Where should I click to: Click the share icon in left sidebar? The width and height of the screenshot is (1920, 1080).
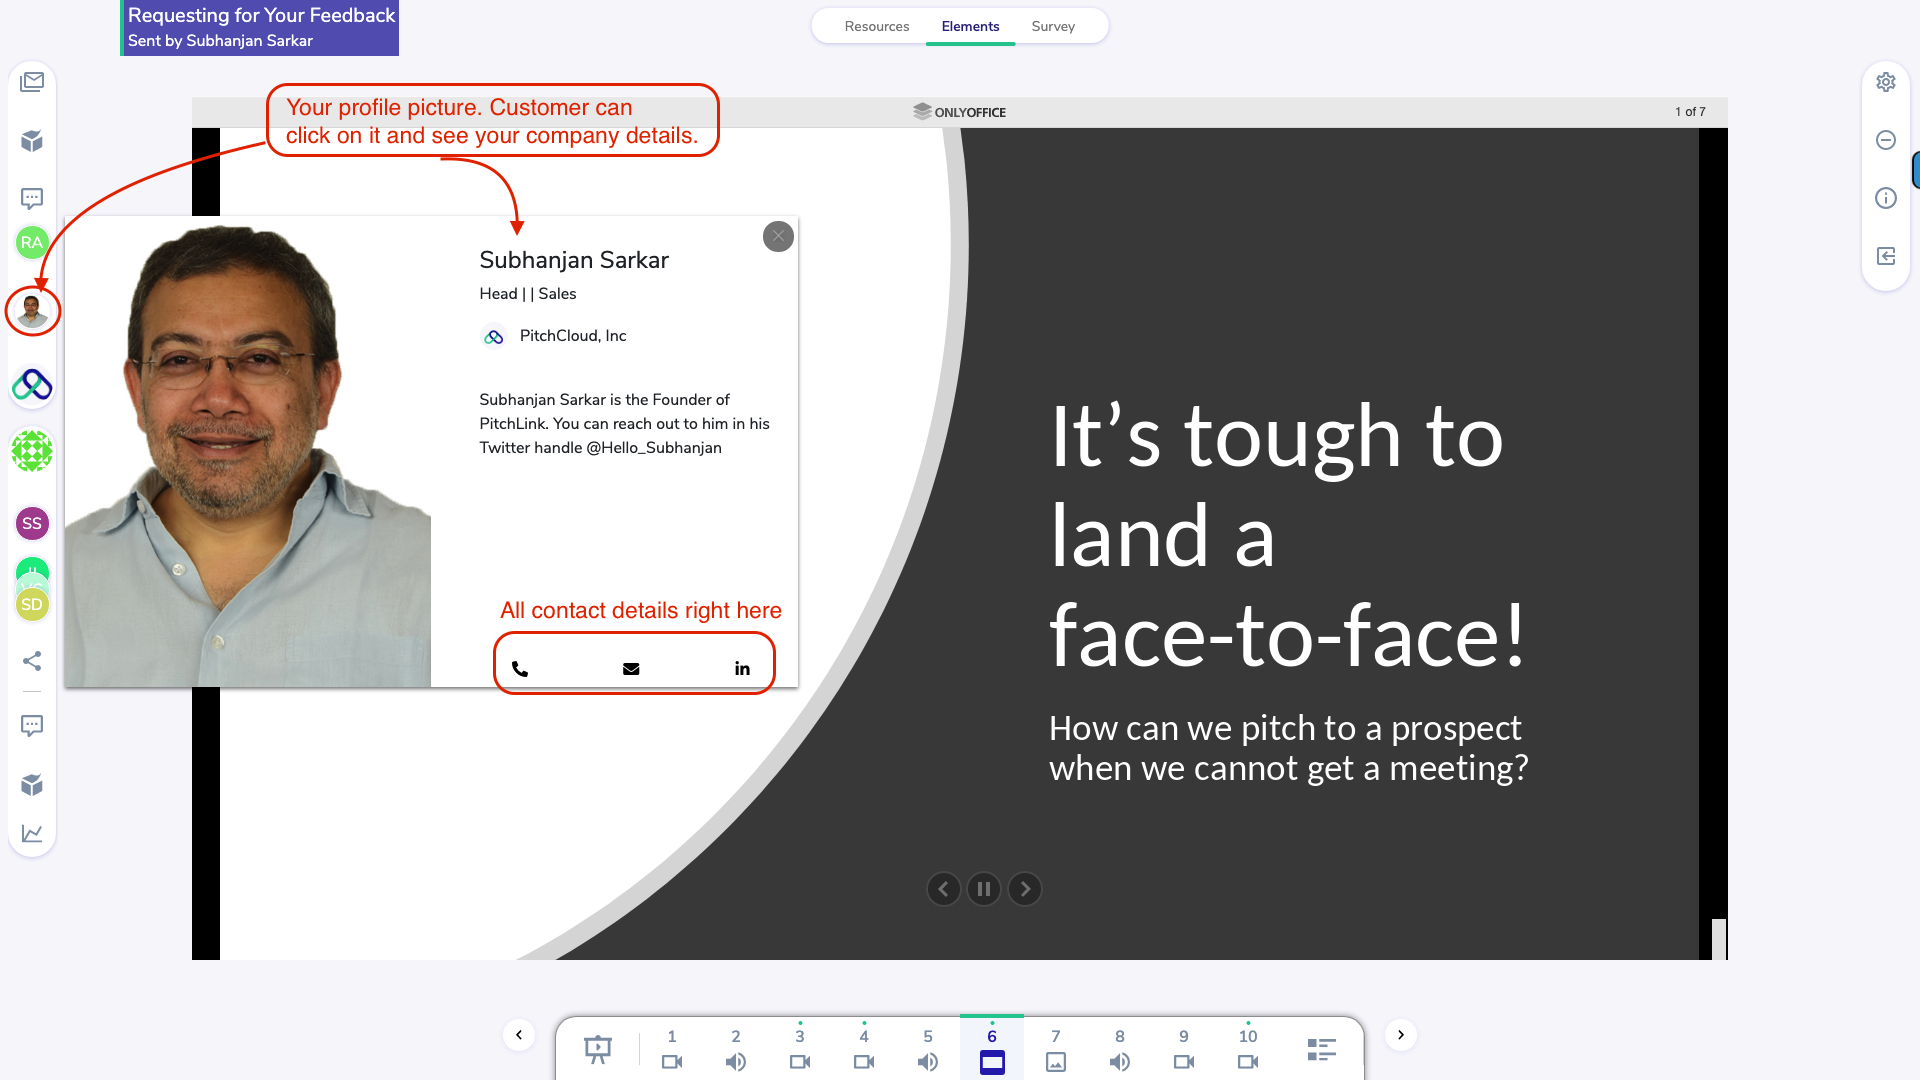(32, 661)
